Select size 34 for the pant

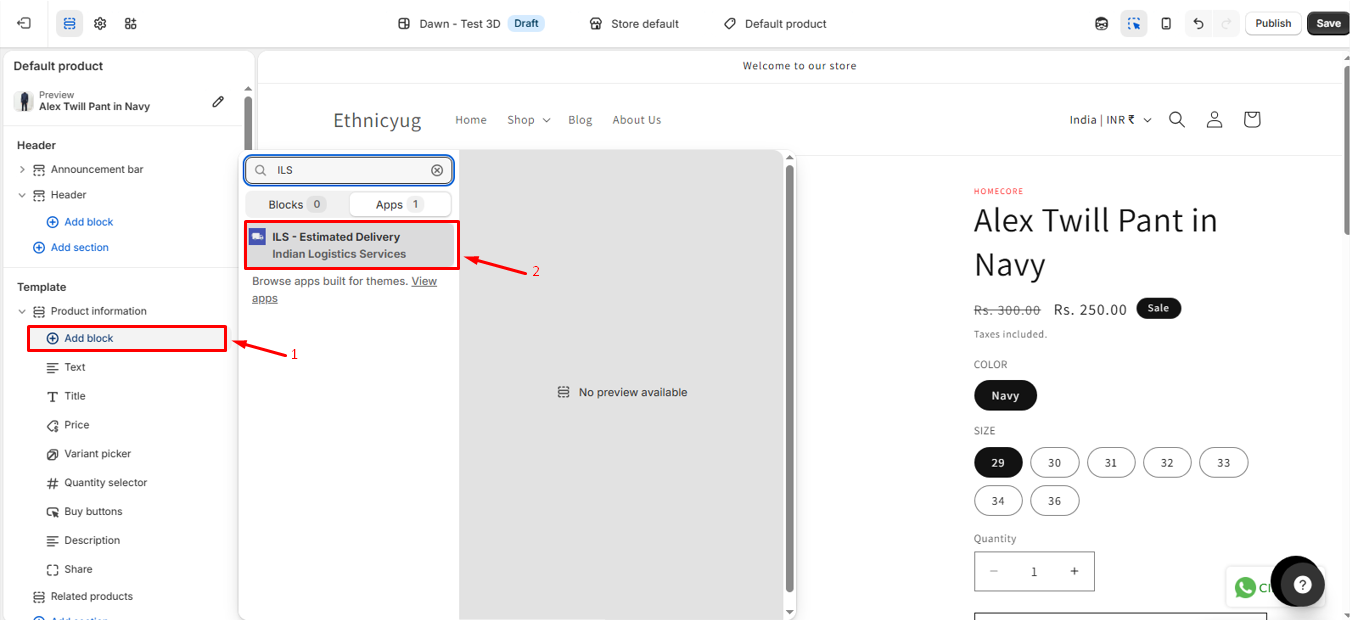tap(998, 500)
